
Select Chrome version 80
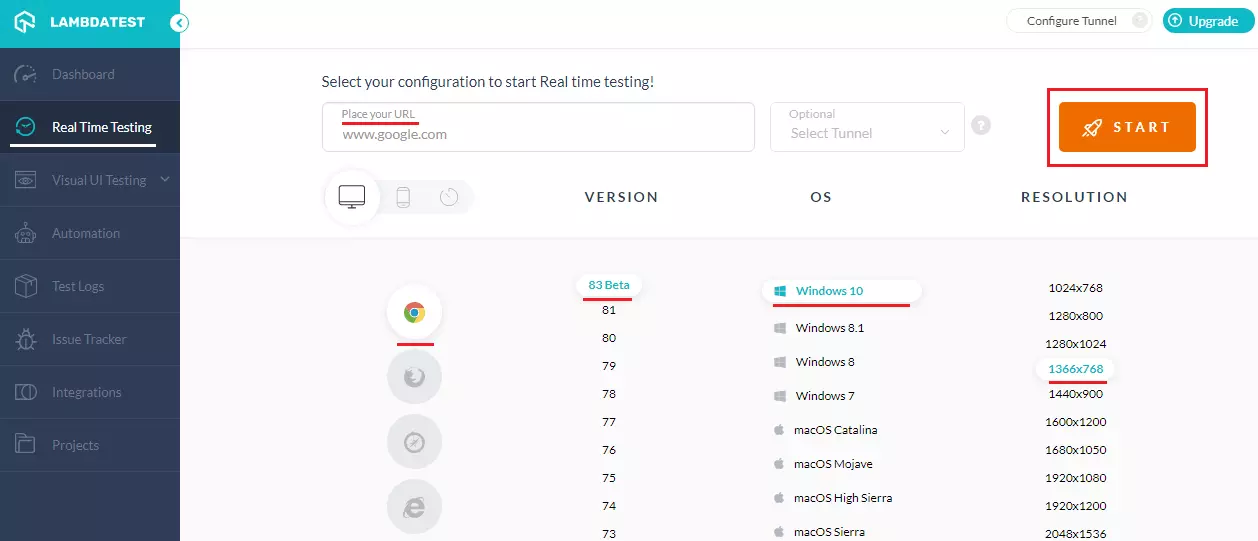click(609, 338)
